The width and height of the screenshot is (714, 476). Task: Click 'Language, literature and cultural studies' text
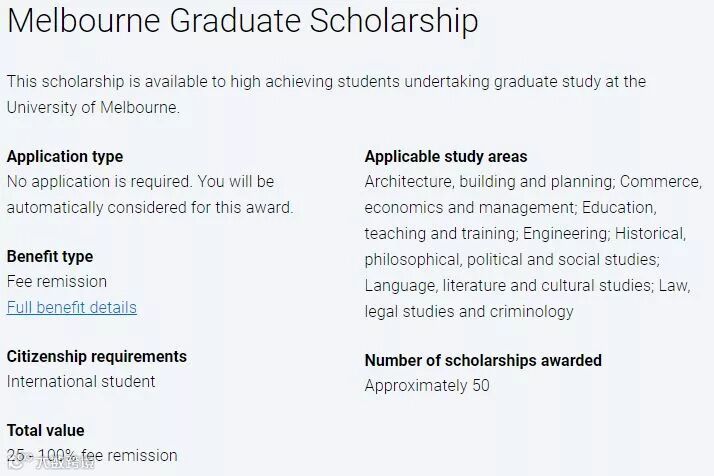(x=507, y=286)
